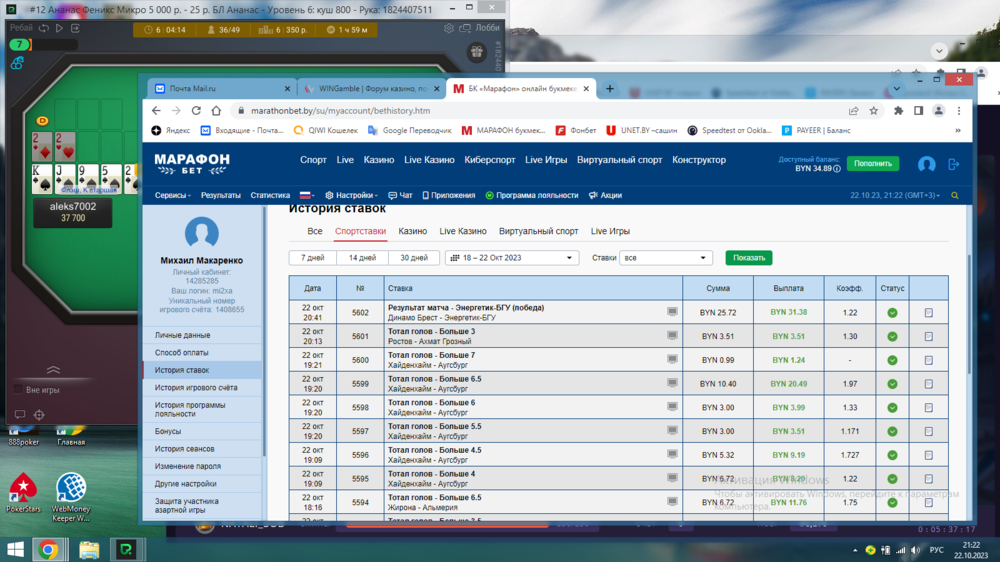Select the 30 дней period filter
1000x562 pixels.
[x=414, y=258]
